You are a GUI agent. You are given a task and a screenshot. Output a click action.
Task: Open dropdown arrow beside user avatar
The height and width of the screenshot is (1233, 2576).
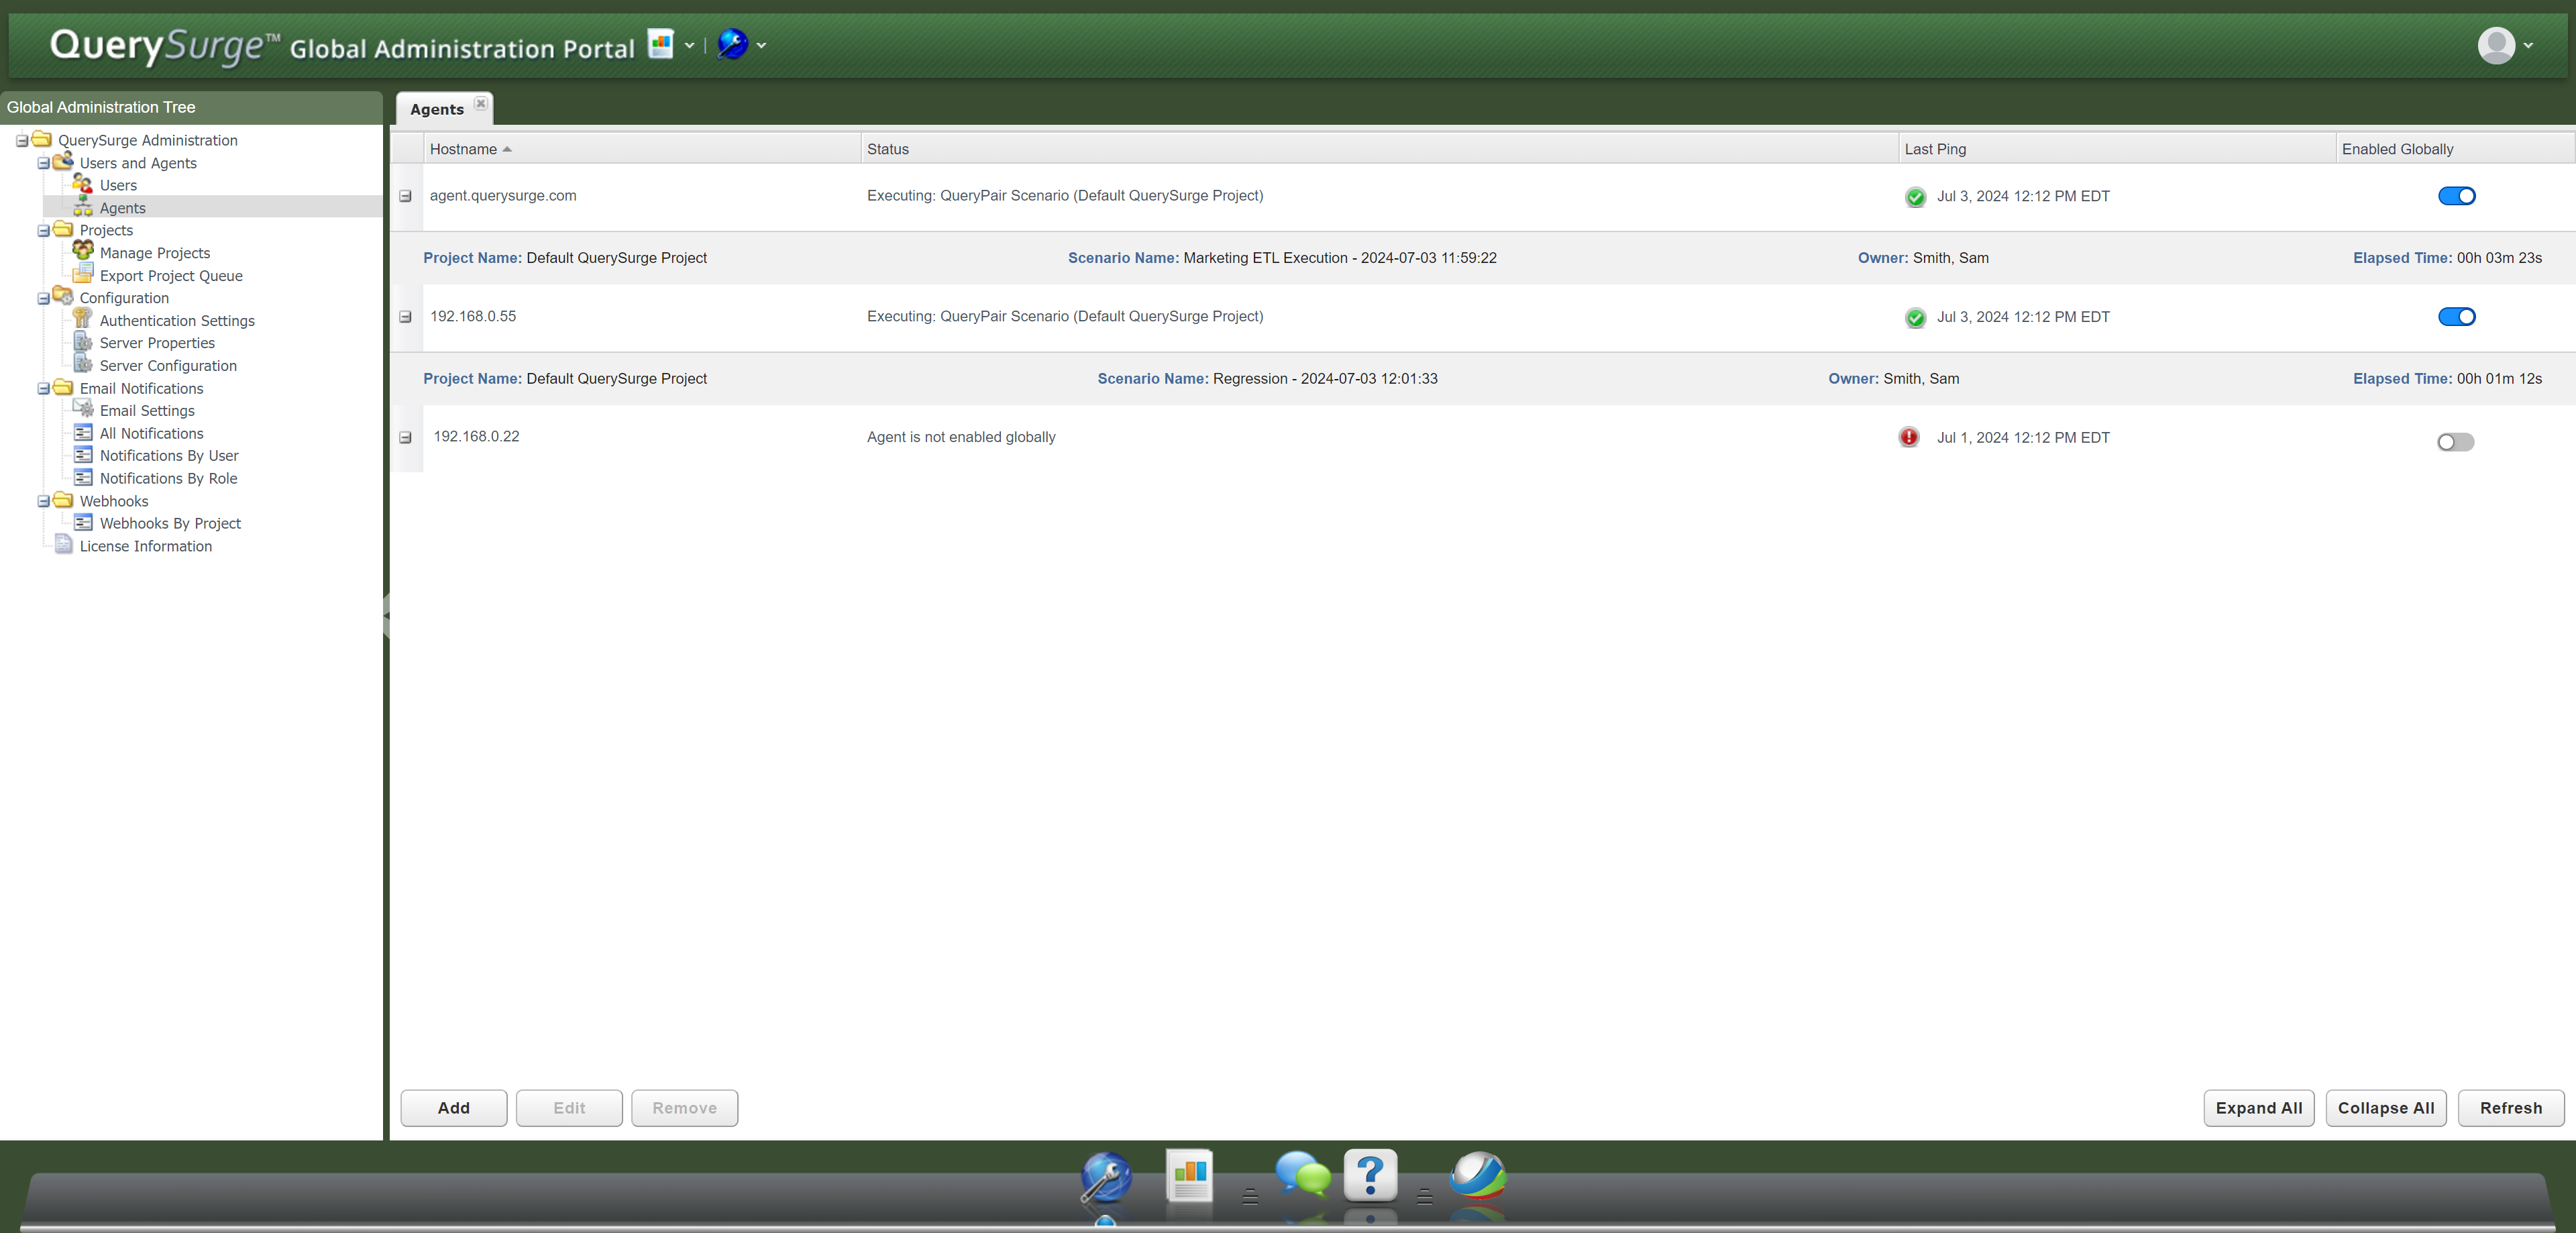[2528, 45]
